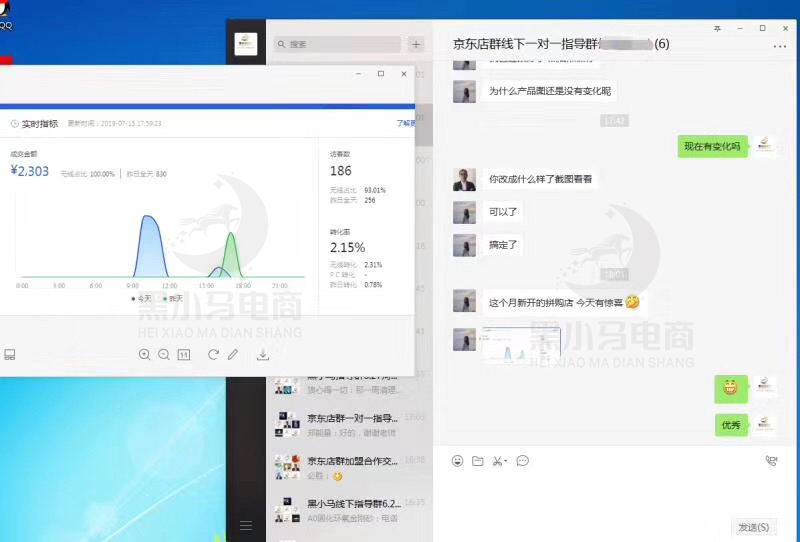Viewport: 800px width, 542px height.
Task: Open the 京东店群加盟合作交 conversation
Action: pos(349,467)
